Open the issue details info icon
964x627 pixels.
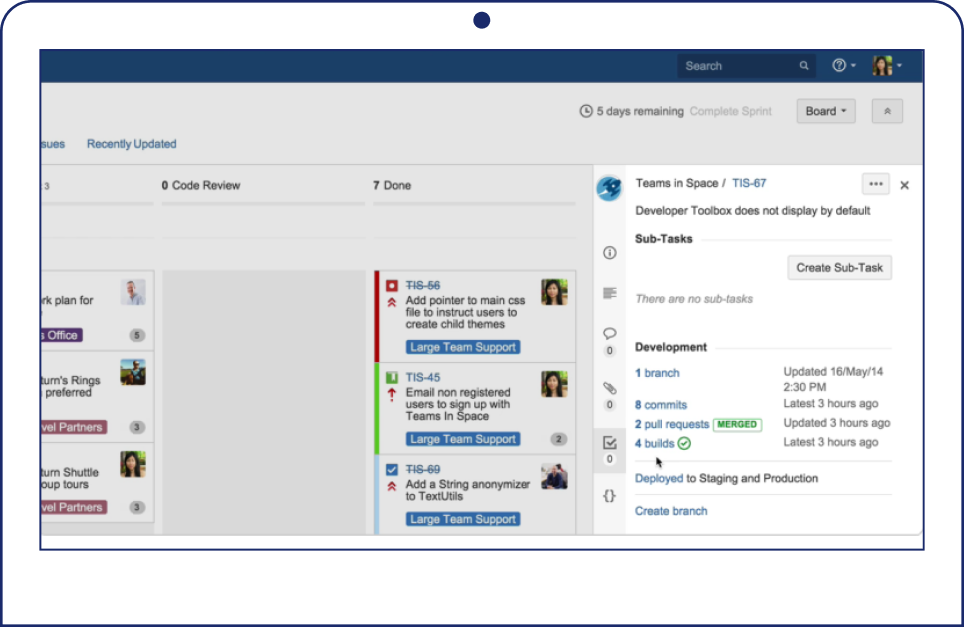tap(609, 253)
